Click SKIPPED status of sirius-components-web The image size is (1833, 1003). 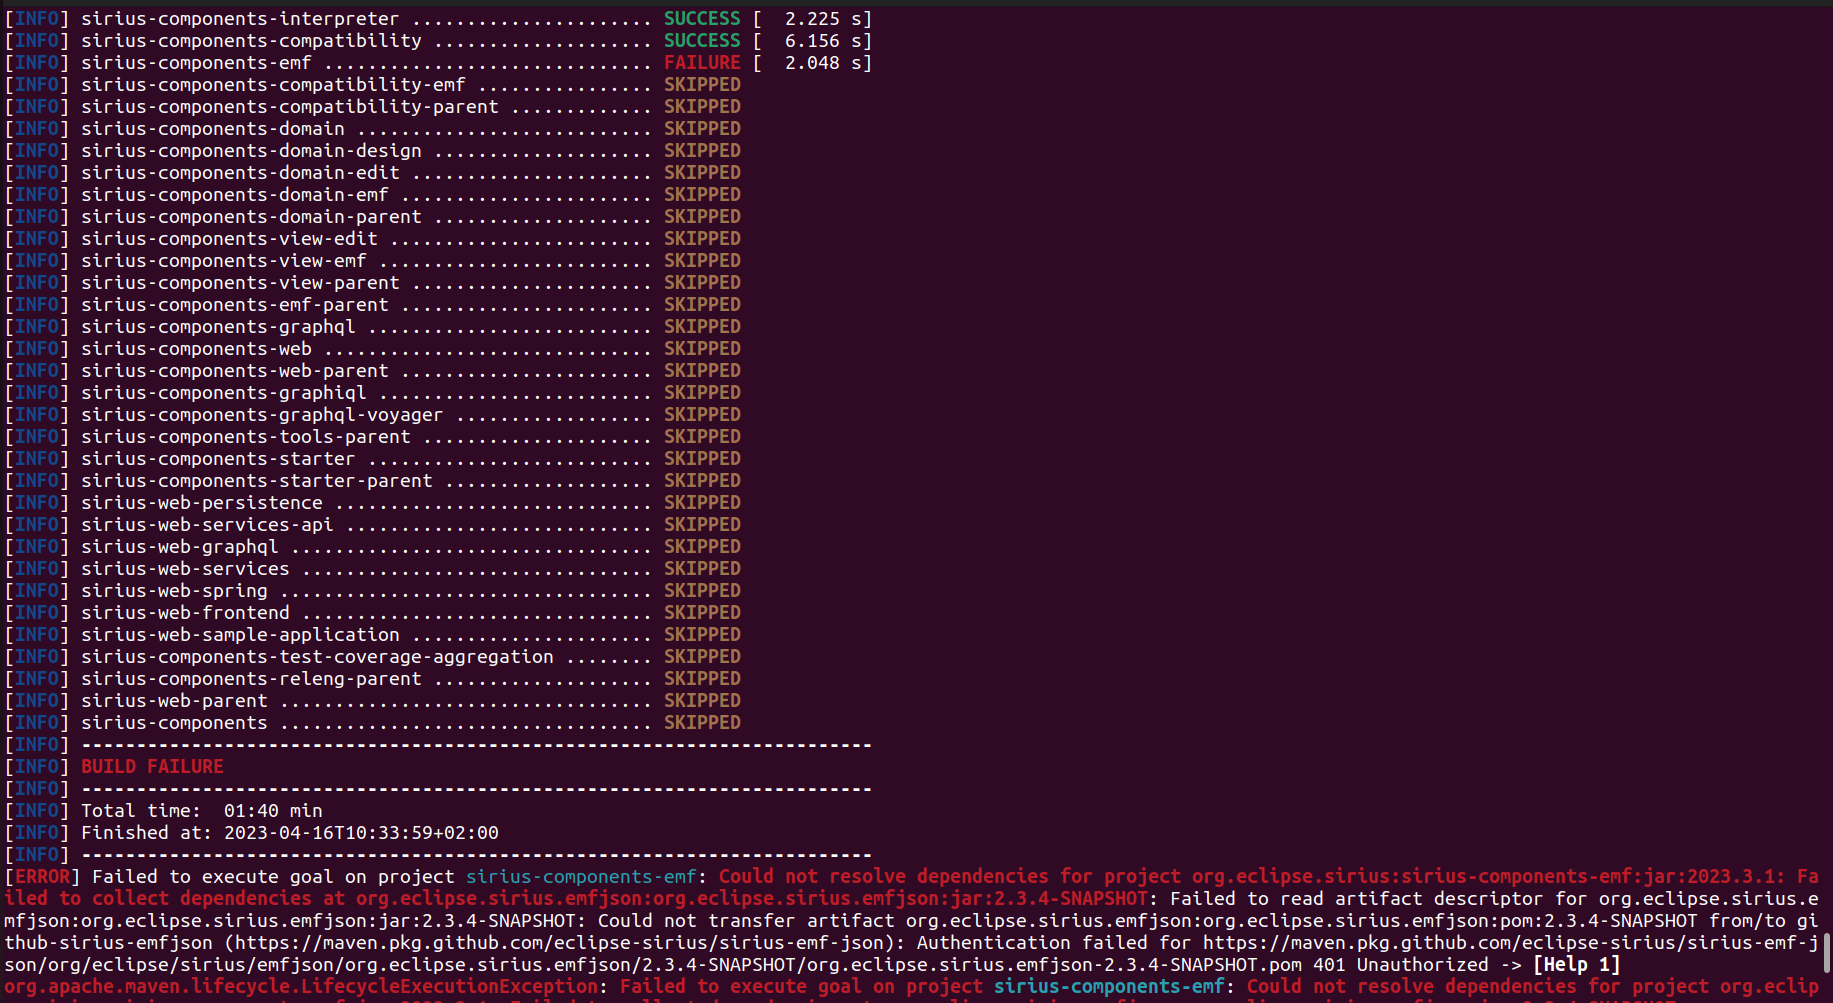702,349
